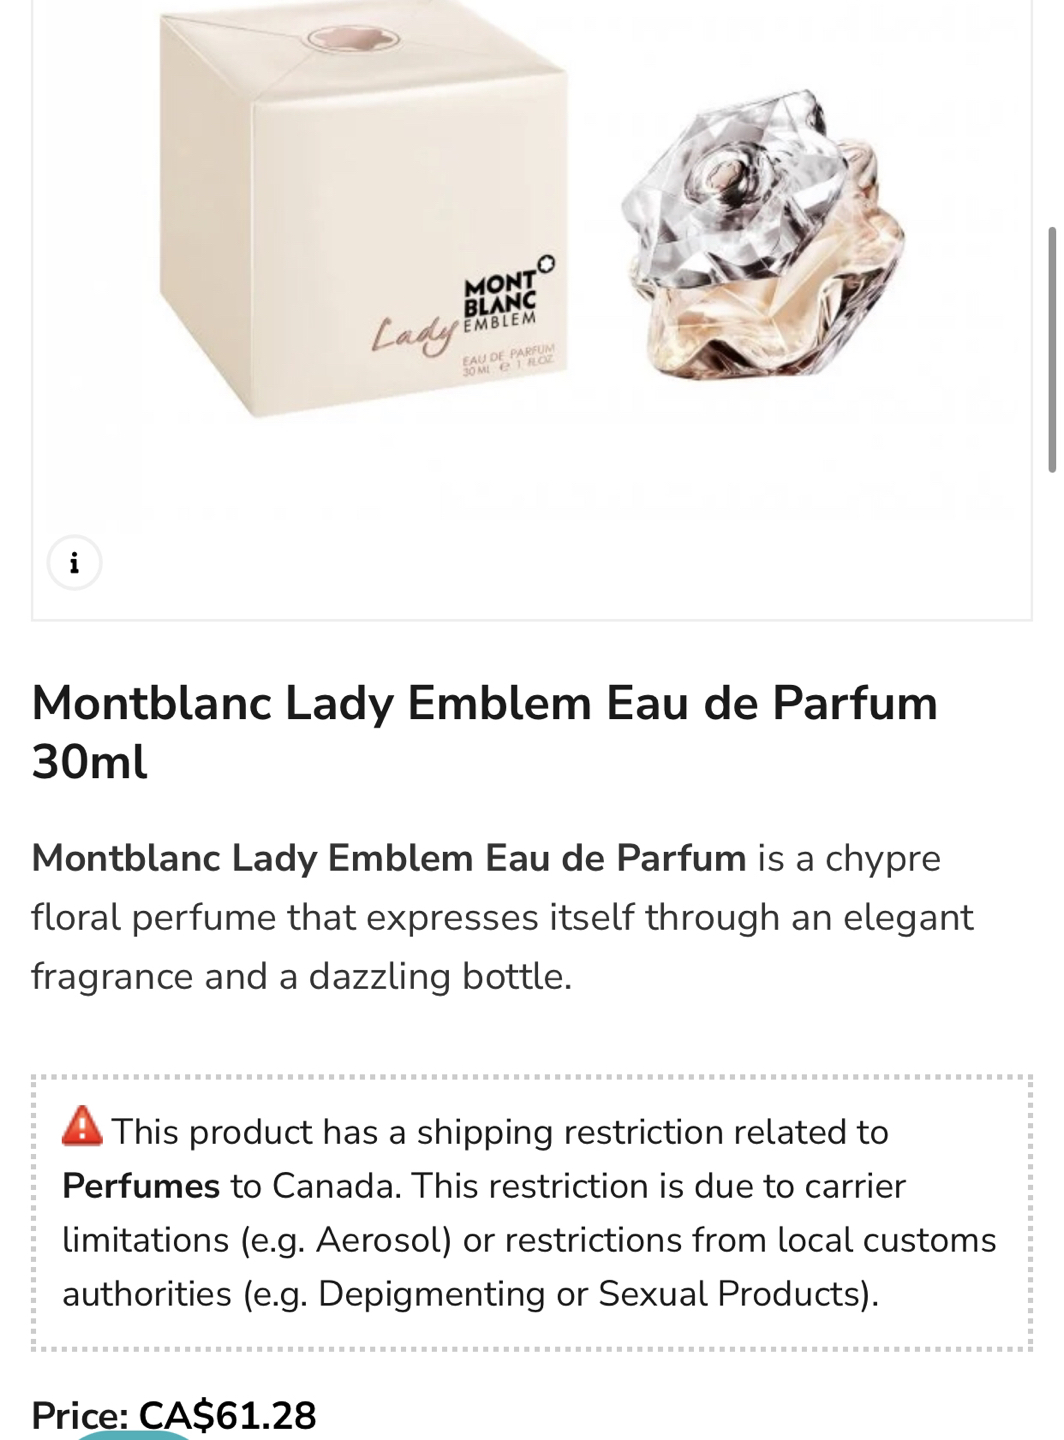Open the Montblanc Lady Emblem 30ml title heading
Image resolution: width=1064 pixels, height=1440 pixels.
485,732
